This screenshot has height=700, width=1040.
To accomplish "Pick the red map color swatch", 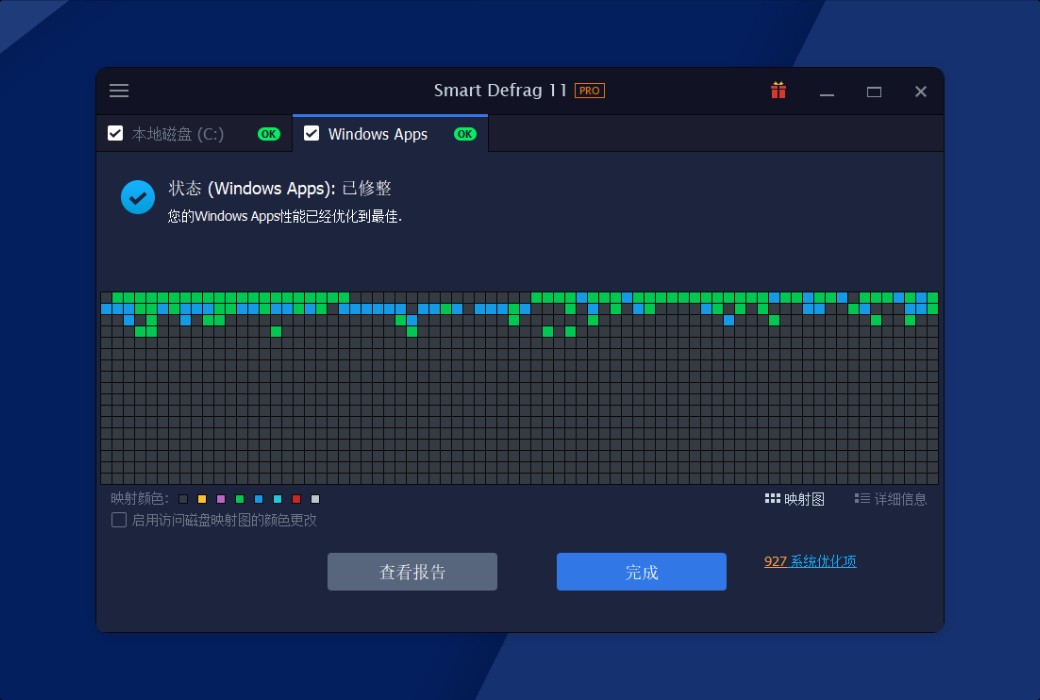I will (x=296, y=499).
